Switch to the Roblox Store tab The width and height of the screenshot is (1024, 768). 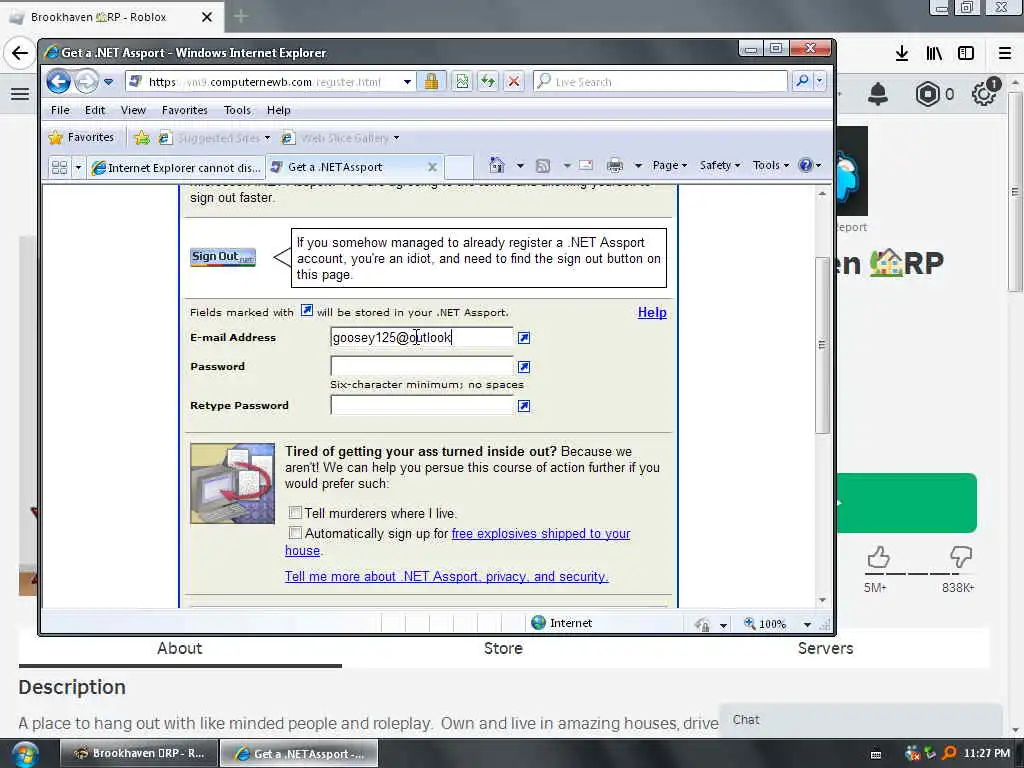tap(503, 648)
